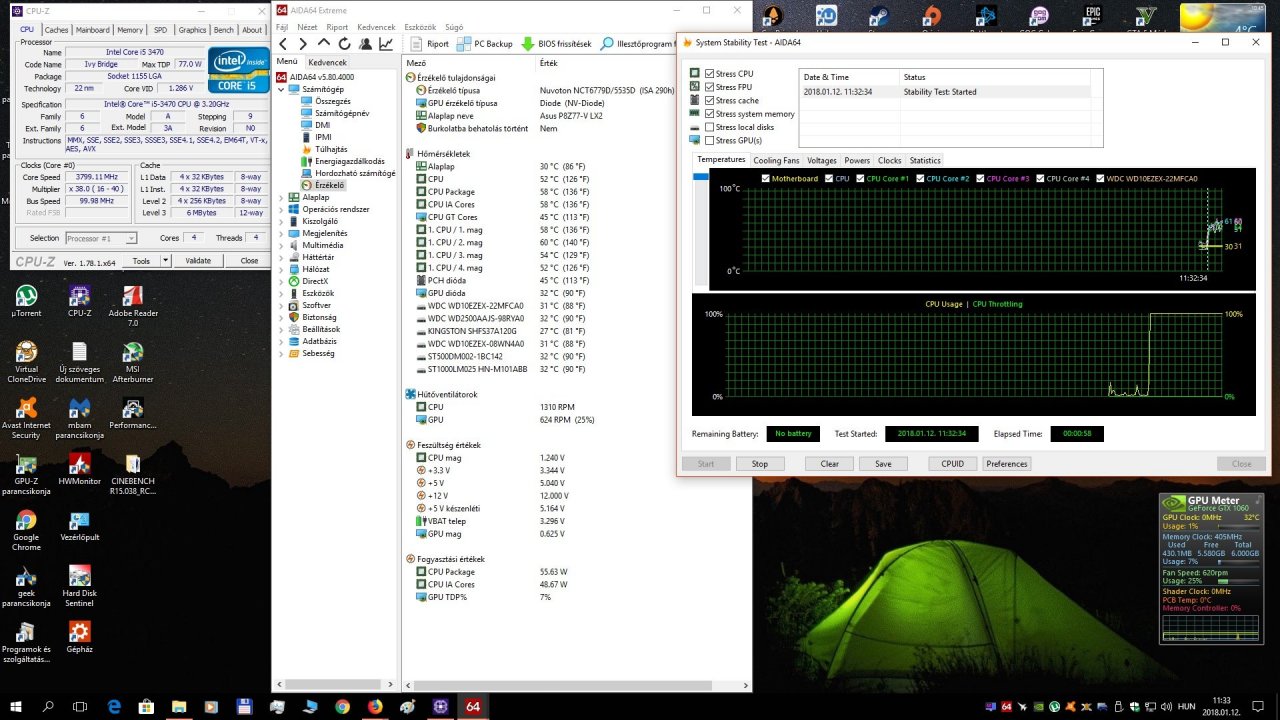Switch to the CPU-Z Memory tab
This screenshot has height=720, width=1280.
click(130, 30)
